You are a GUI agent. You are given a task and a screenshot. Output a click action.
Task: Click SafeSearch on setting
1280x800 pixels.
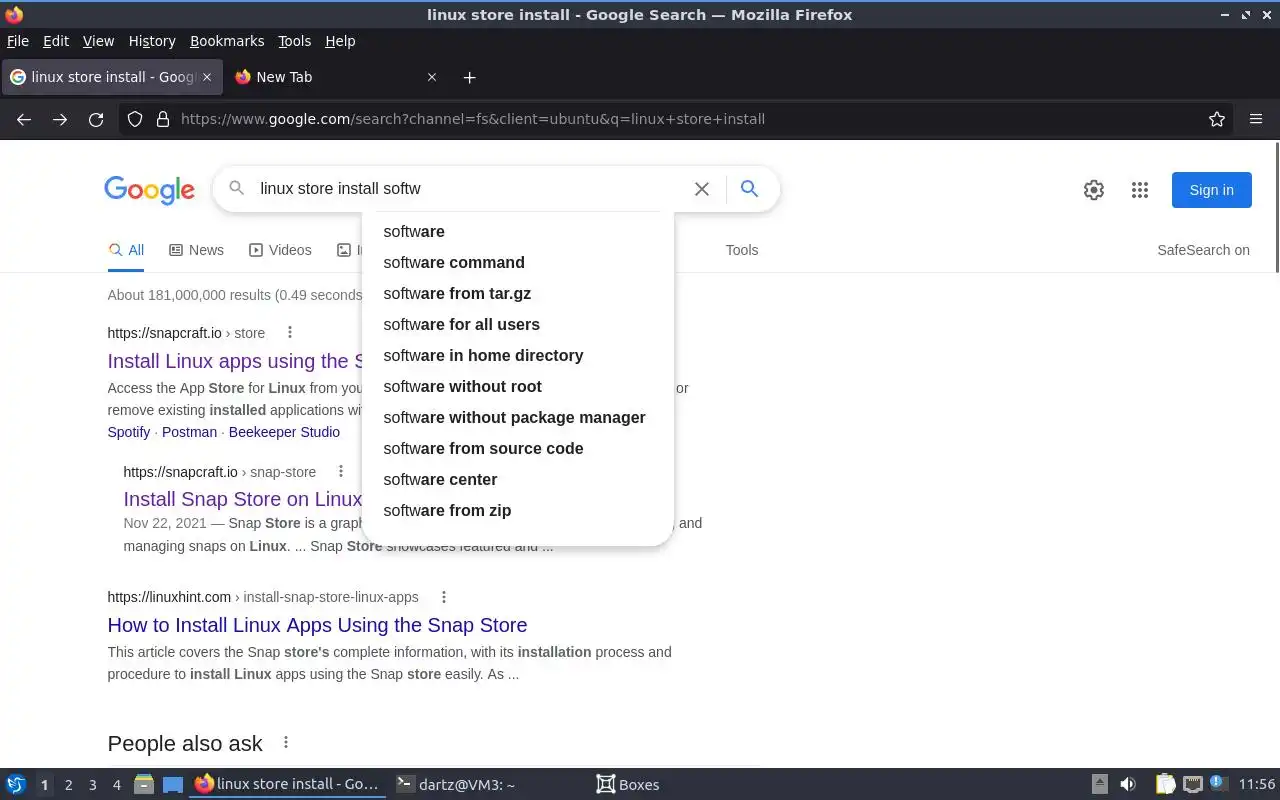[x=1204, y=250]
